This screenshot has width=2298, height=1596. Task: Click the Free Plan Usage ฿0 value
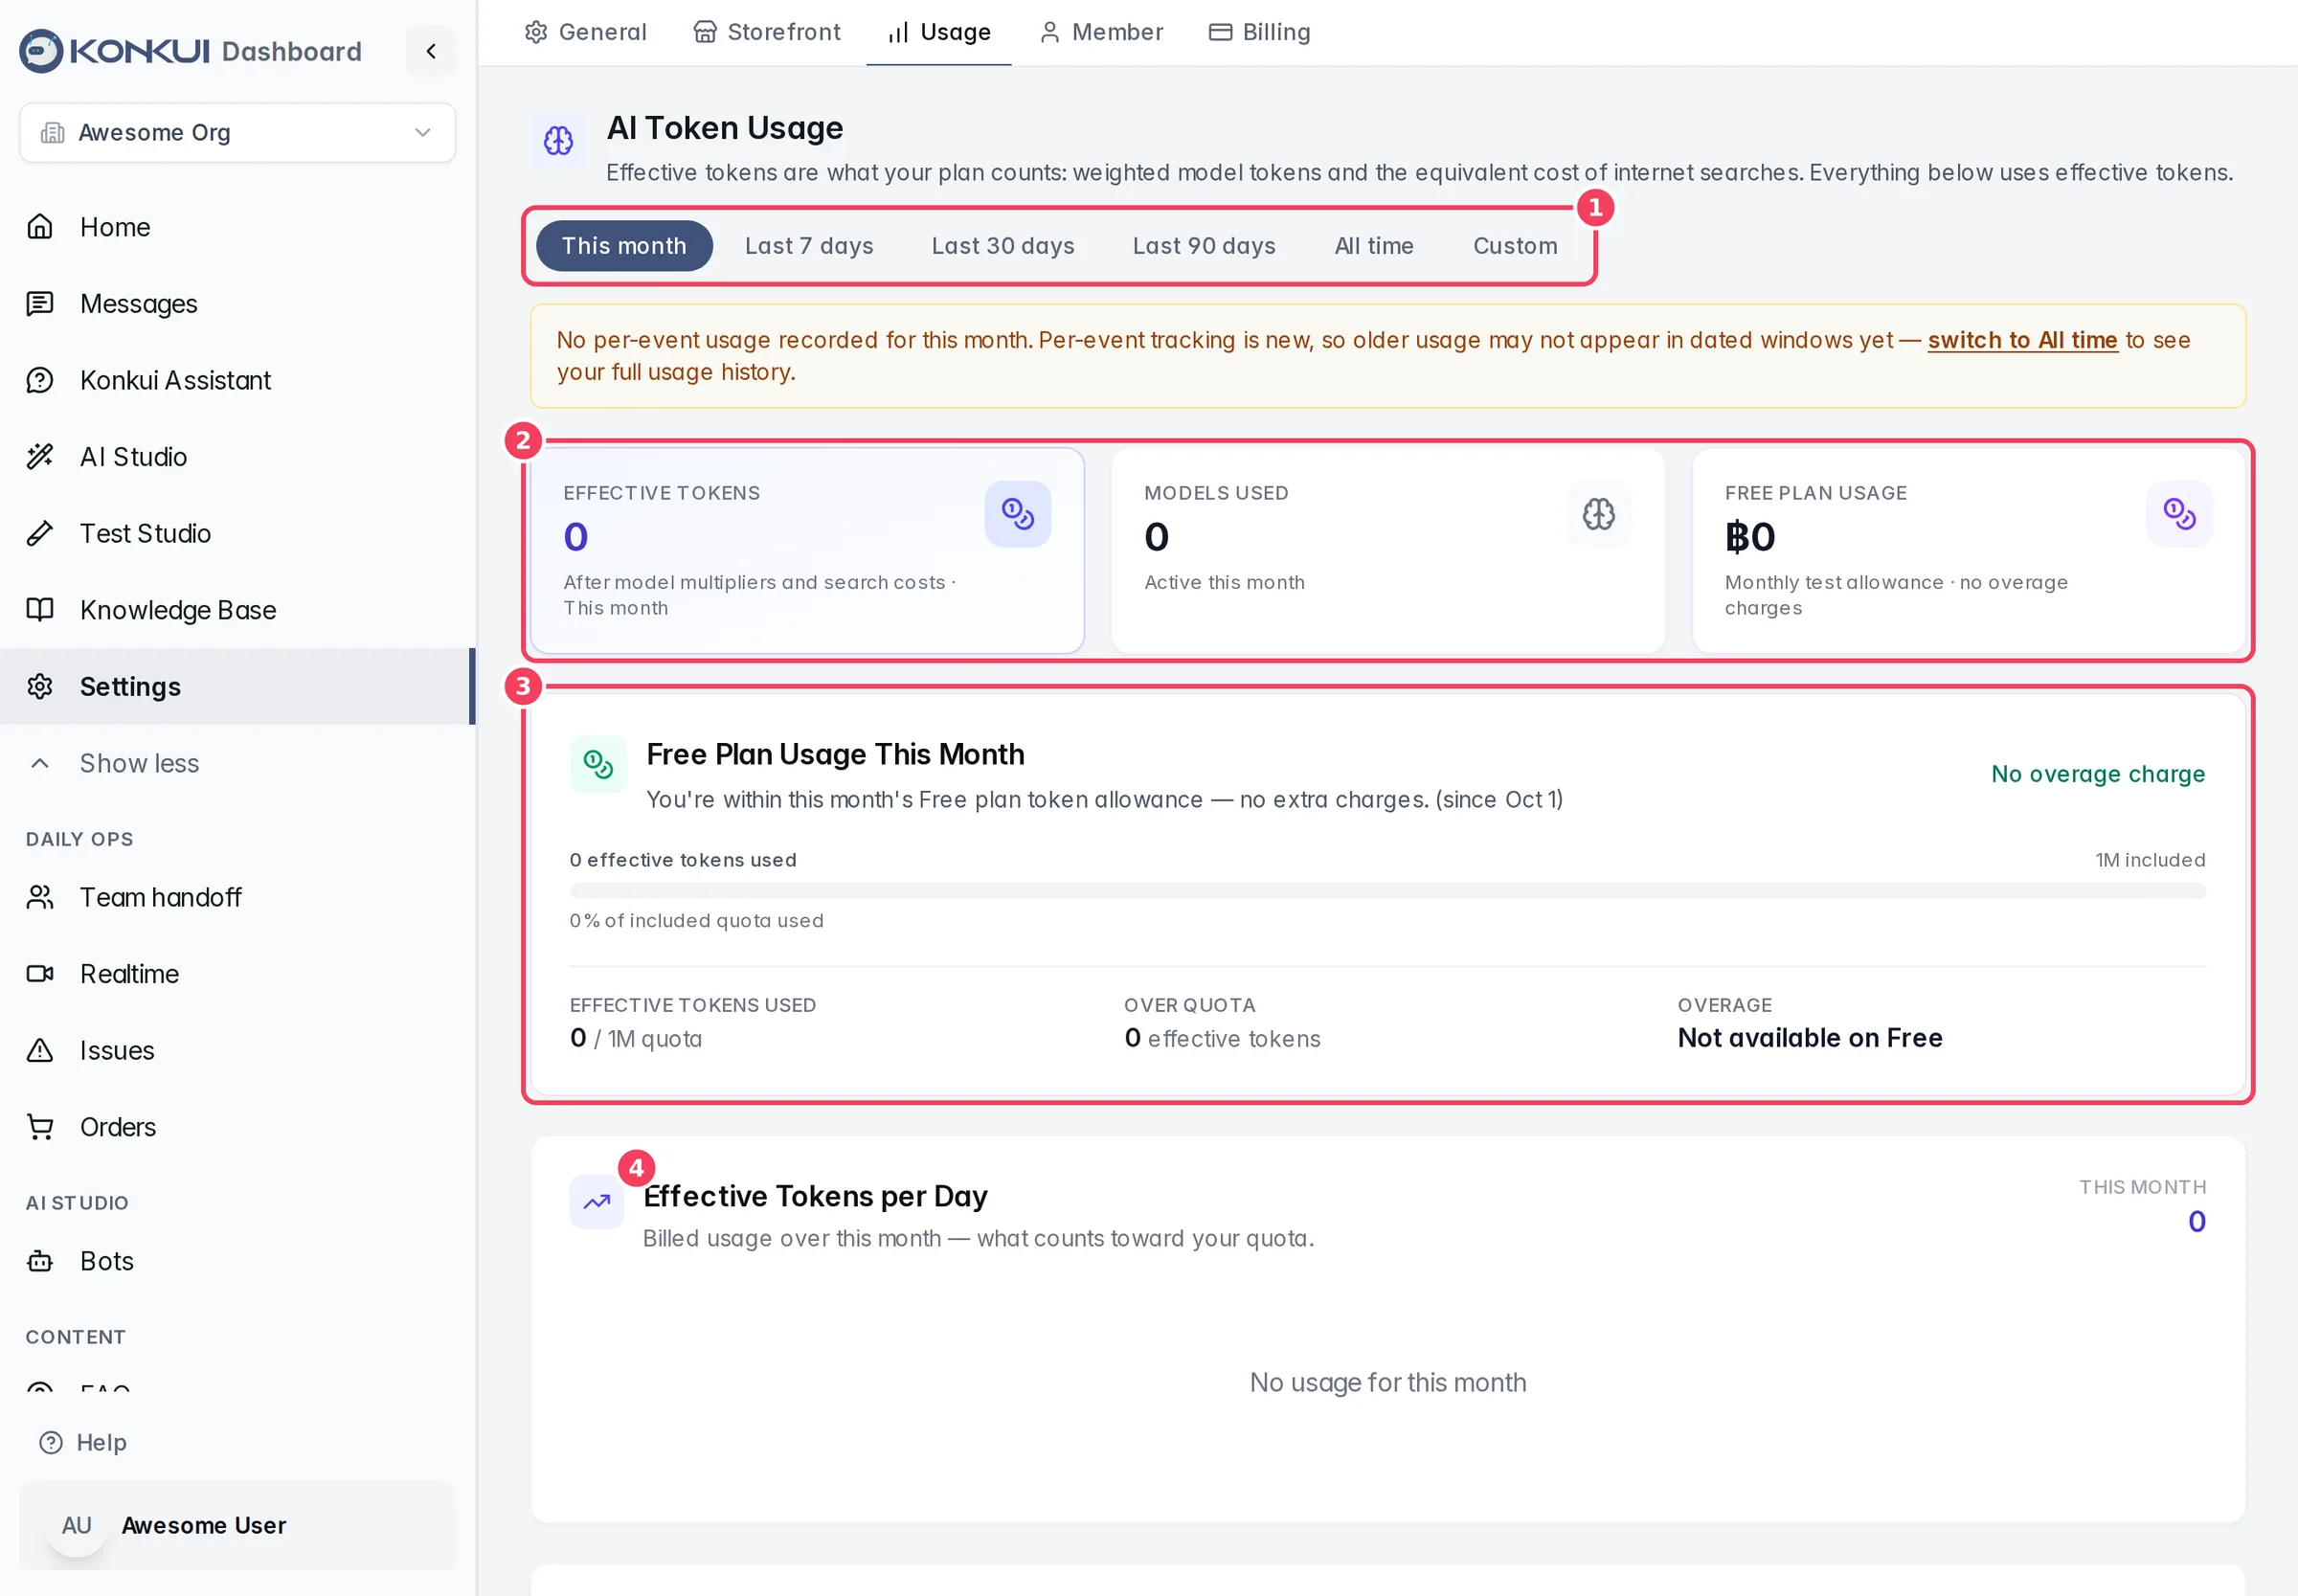coord(1750,537)
